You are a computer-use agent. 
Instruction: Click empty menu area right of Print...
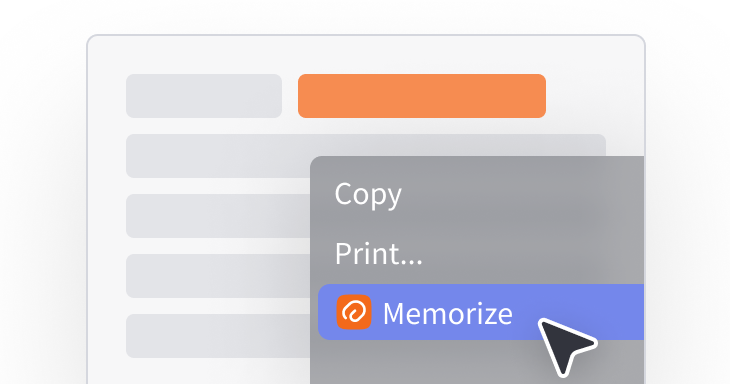531,254
